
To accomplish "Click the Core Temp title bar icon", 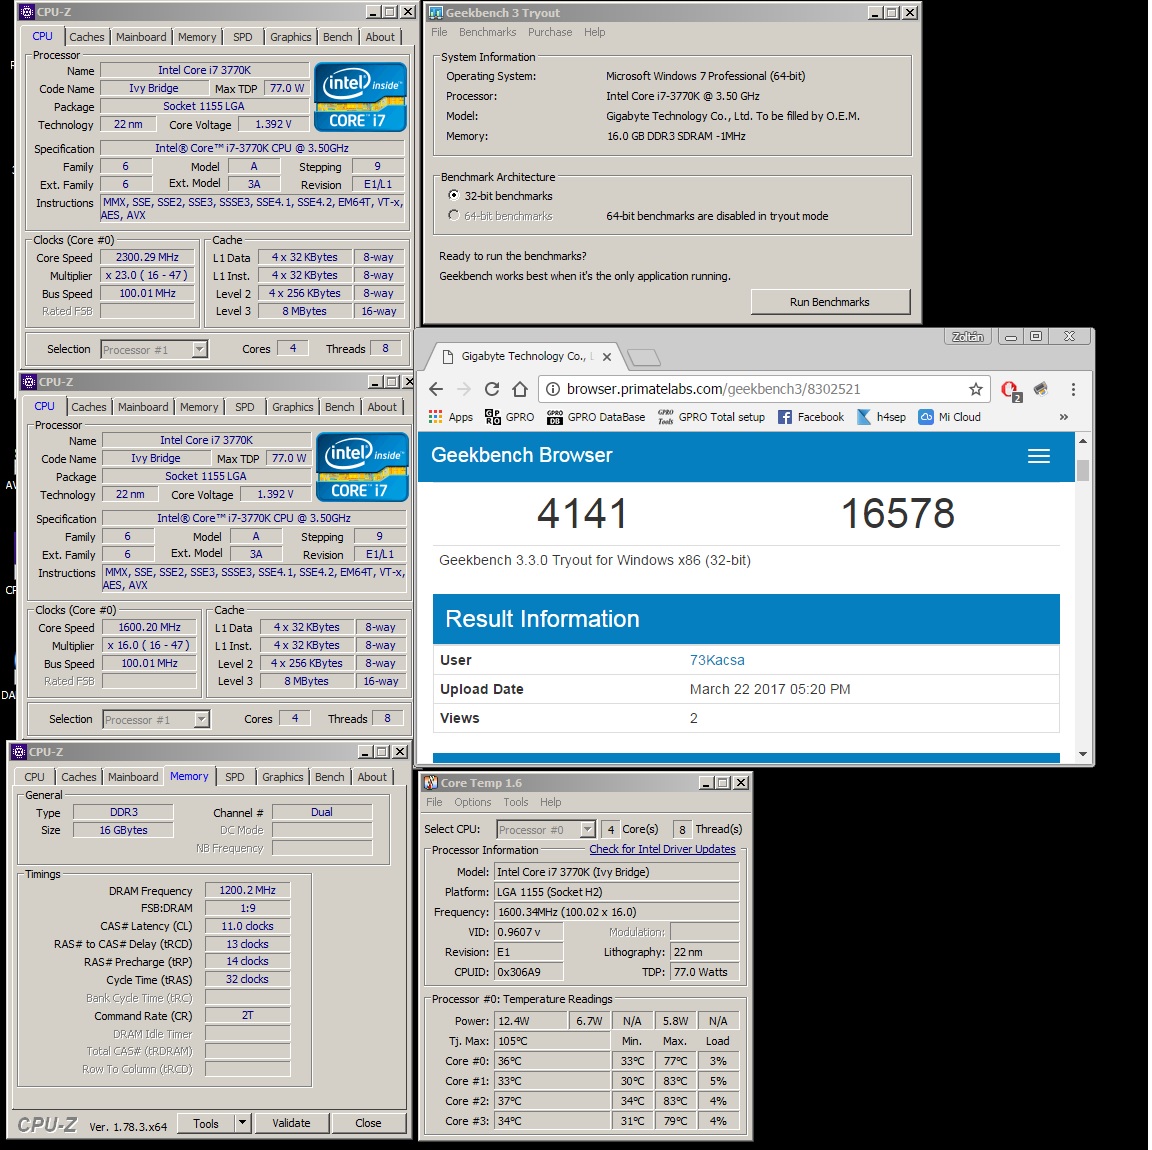I will (x=431, y=783).
